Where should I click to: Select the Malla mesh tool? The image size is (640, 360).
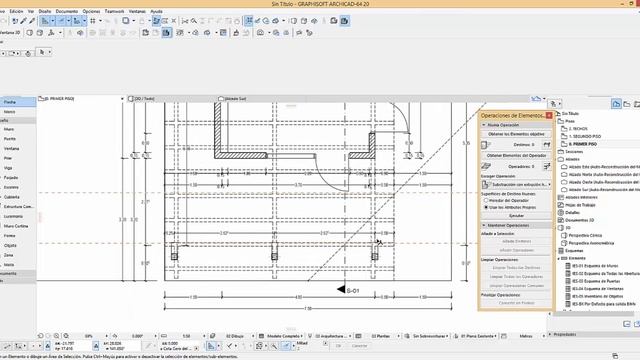(x=18, y=265)
